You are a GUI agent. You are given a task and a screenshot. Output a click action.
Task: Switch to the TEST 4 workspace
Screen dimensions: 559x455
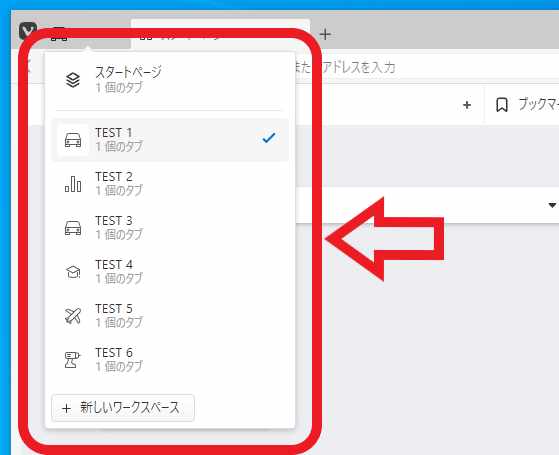pos(170,272)
